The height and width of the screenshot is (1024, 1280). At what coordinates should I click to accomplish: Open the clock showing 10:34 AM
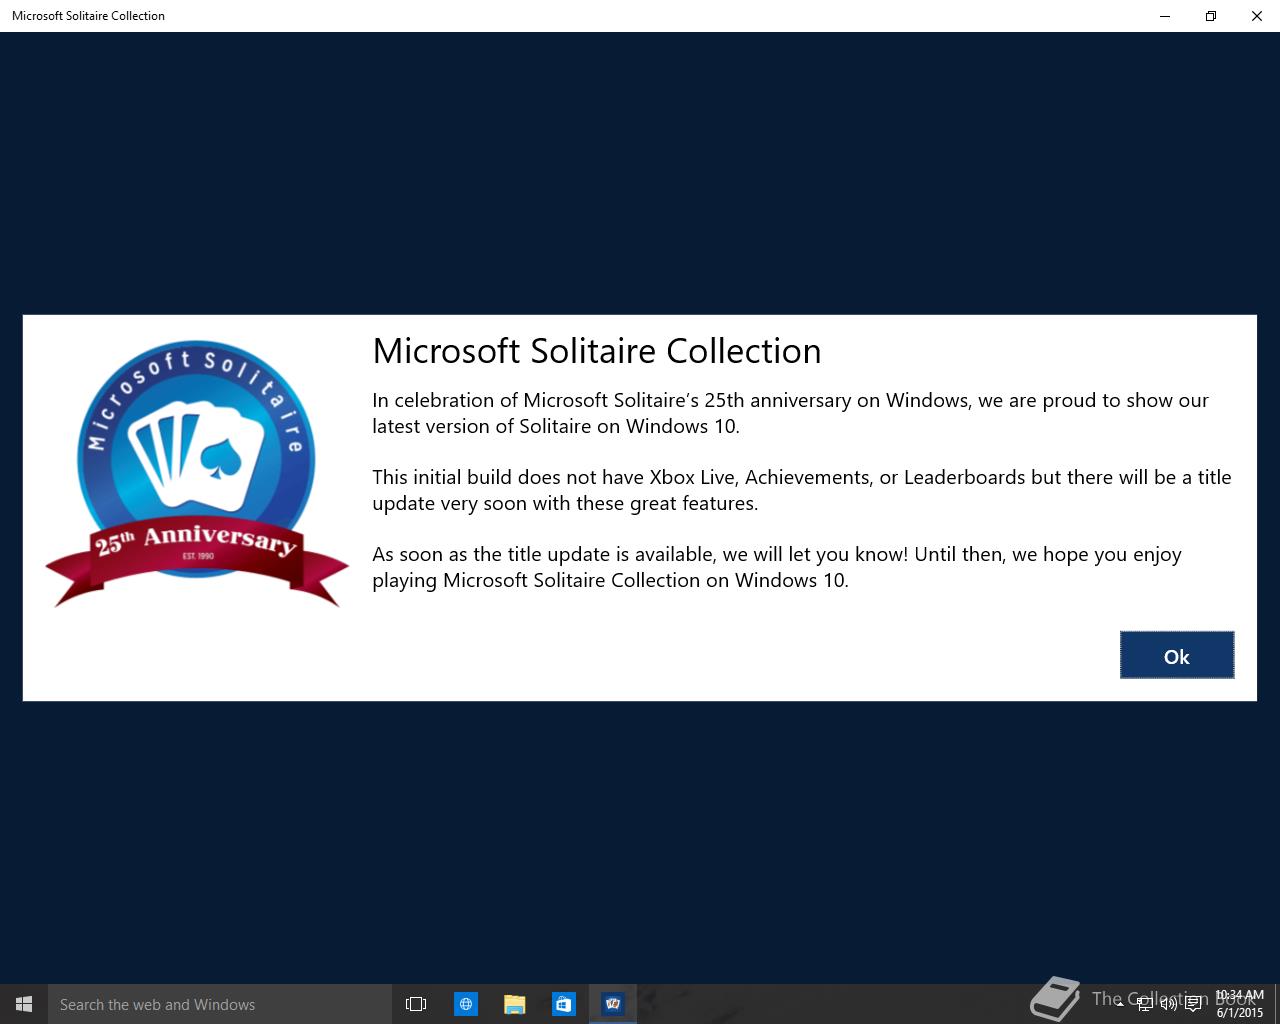(1240, 1004)
